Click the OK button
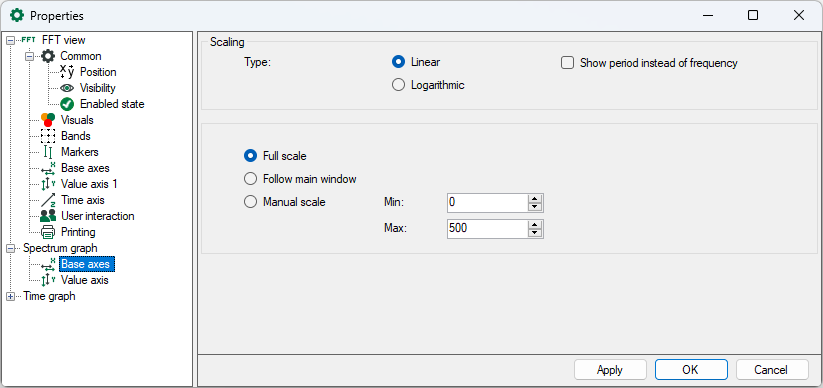 [691, 370]
